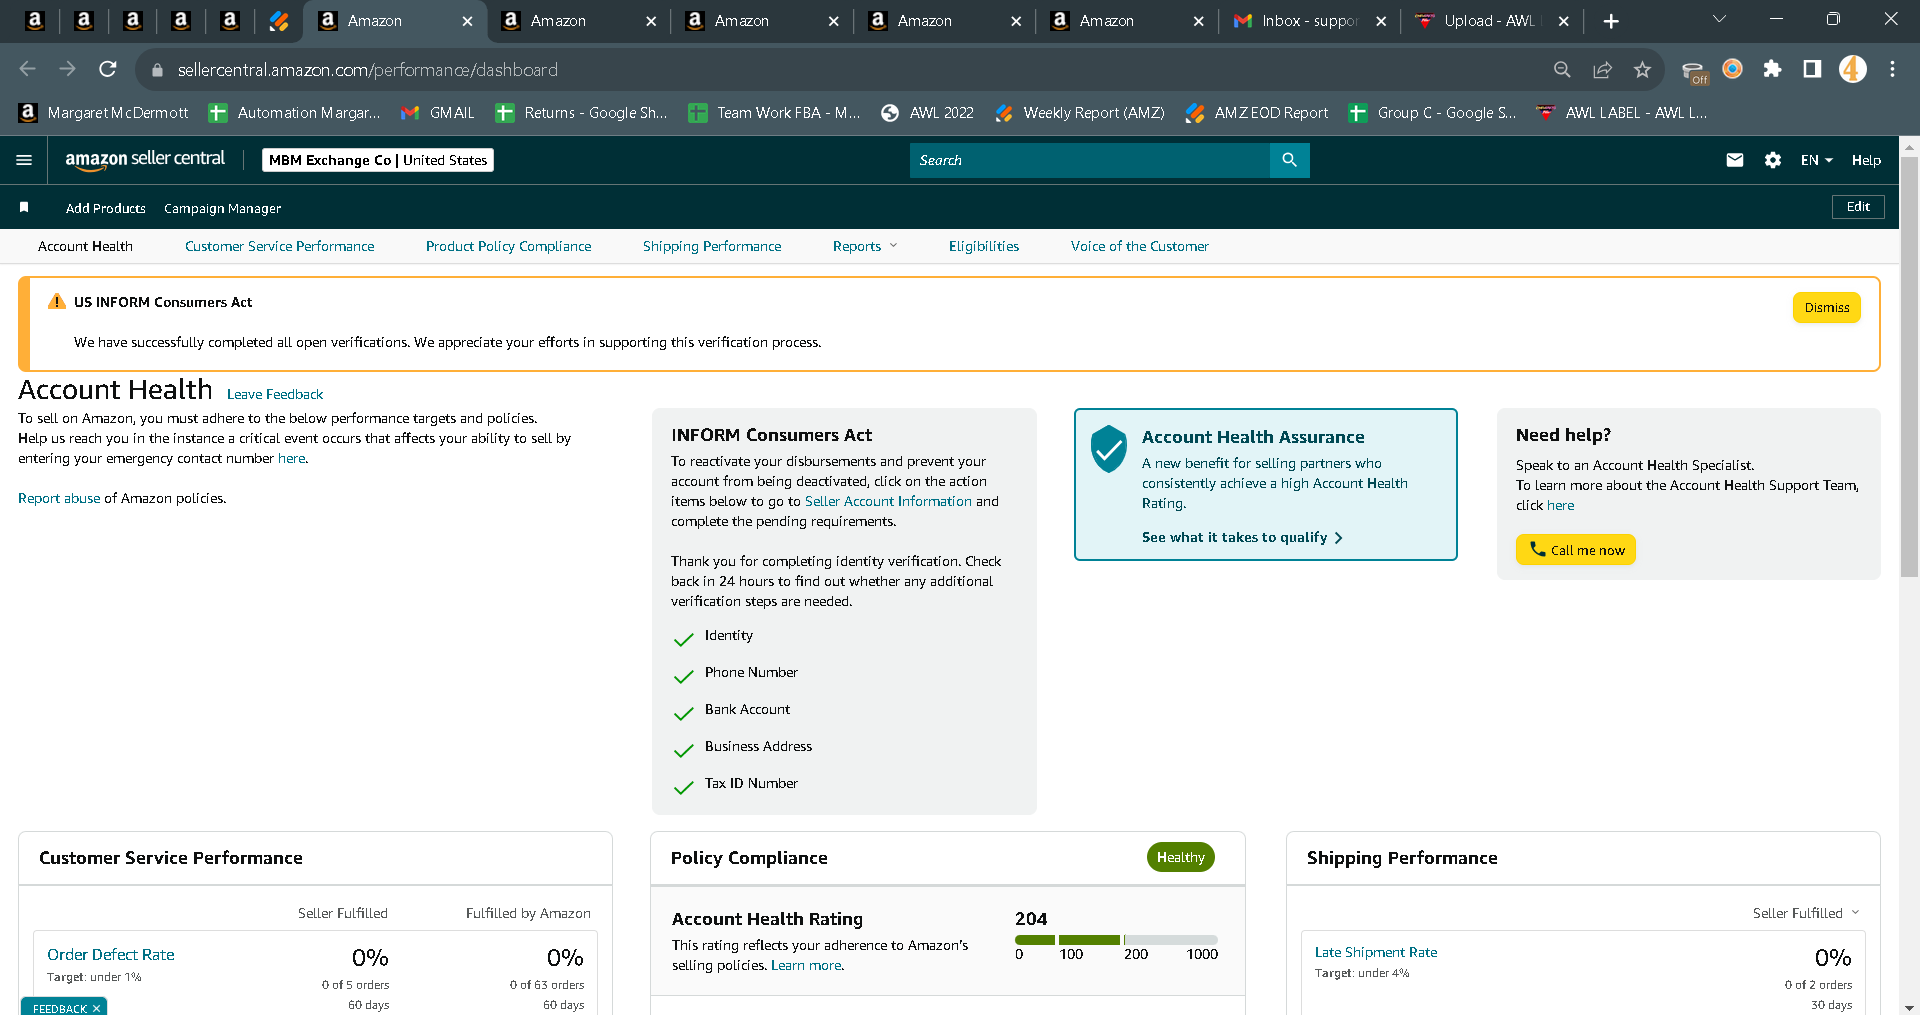Open the zoom magnifier in the address bar

pyautogui.click(x=1562, y=69)
